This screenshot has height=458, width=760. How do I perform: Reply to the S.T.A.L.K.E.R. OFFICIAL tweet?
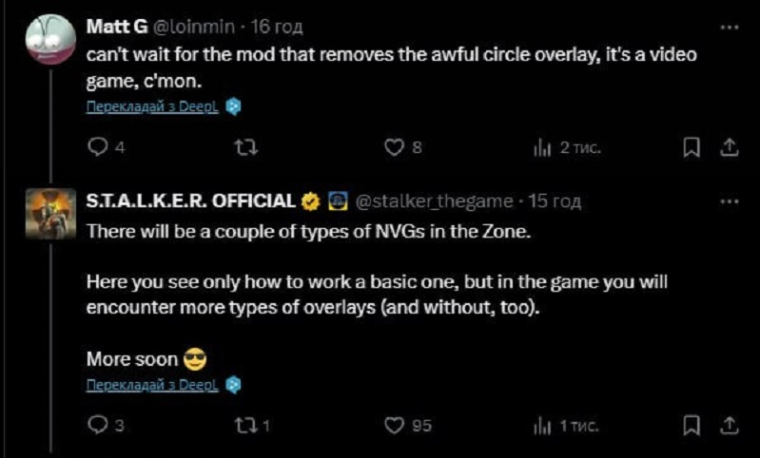pyautogui.click(x=98, y=425)
